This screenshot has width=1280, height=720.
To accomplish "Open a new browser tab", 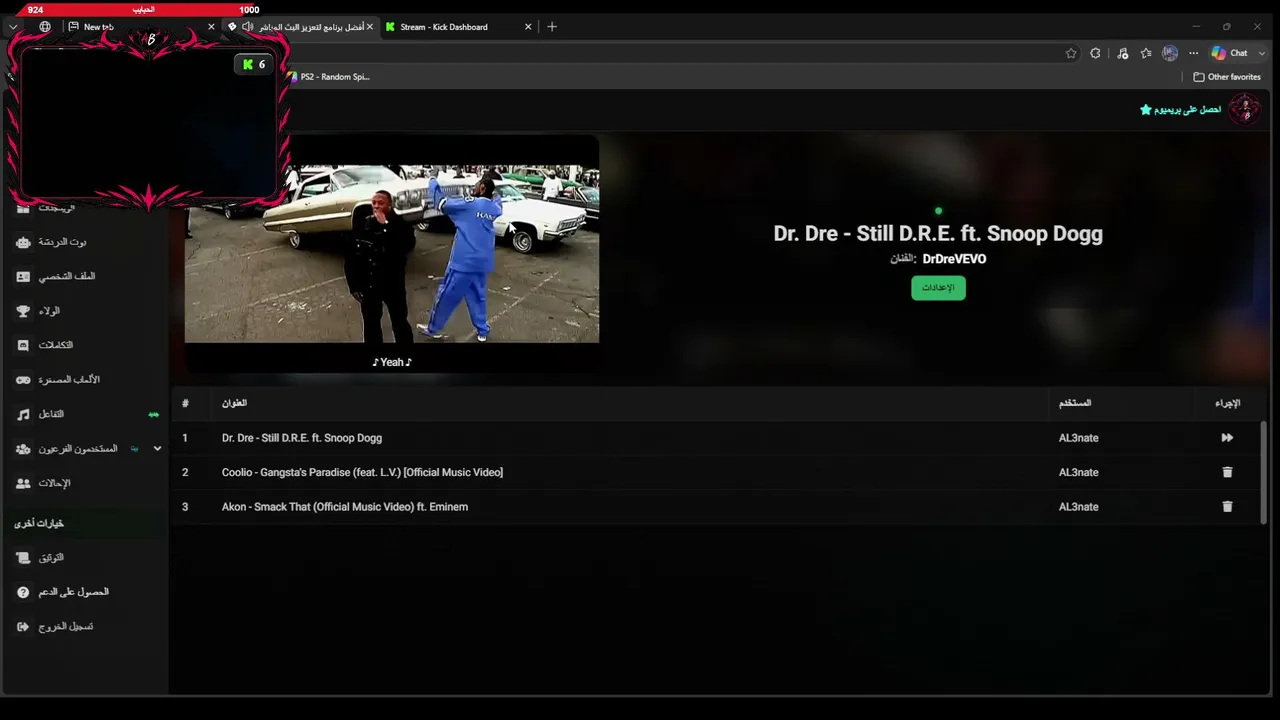I will click(551, 27).
